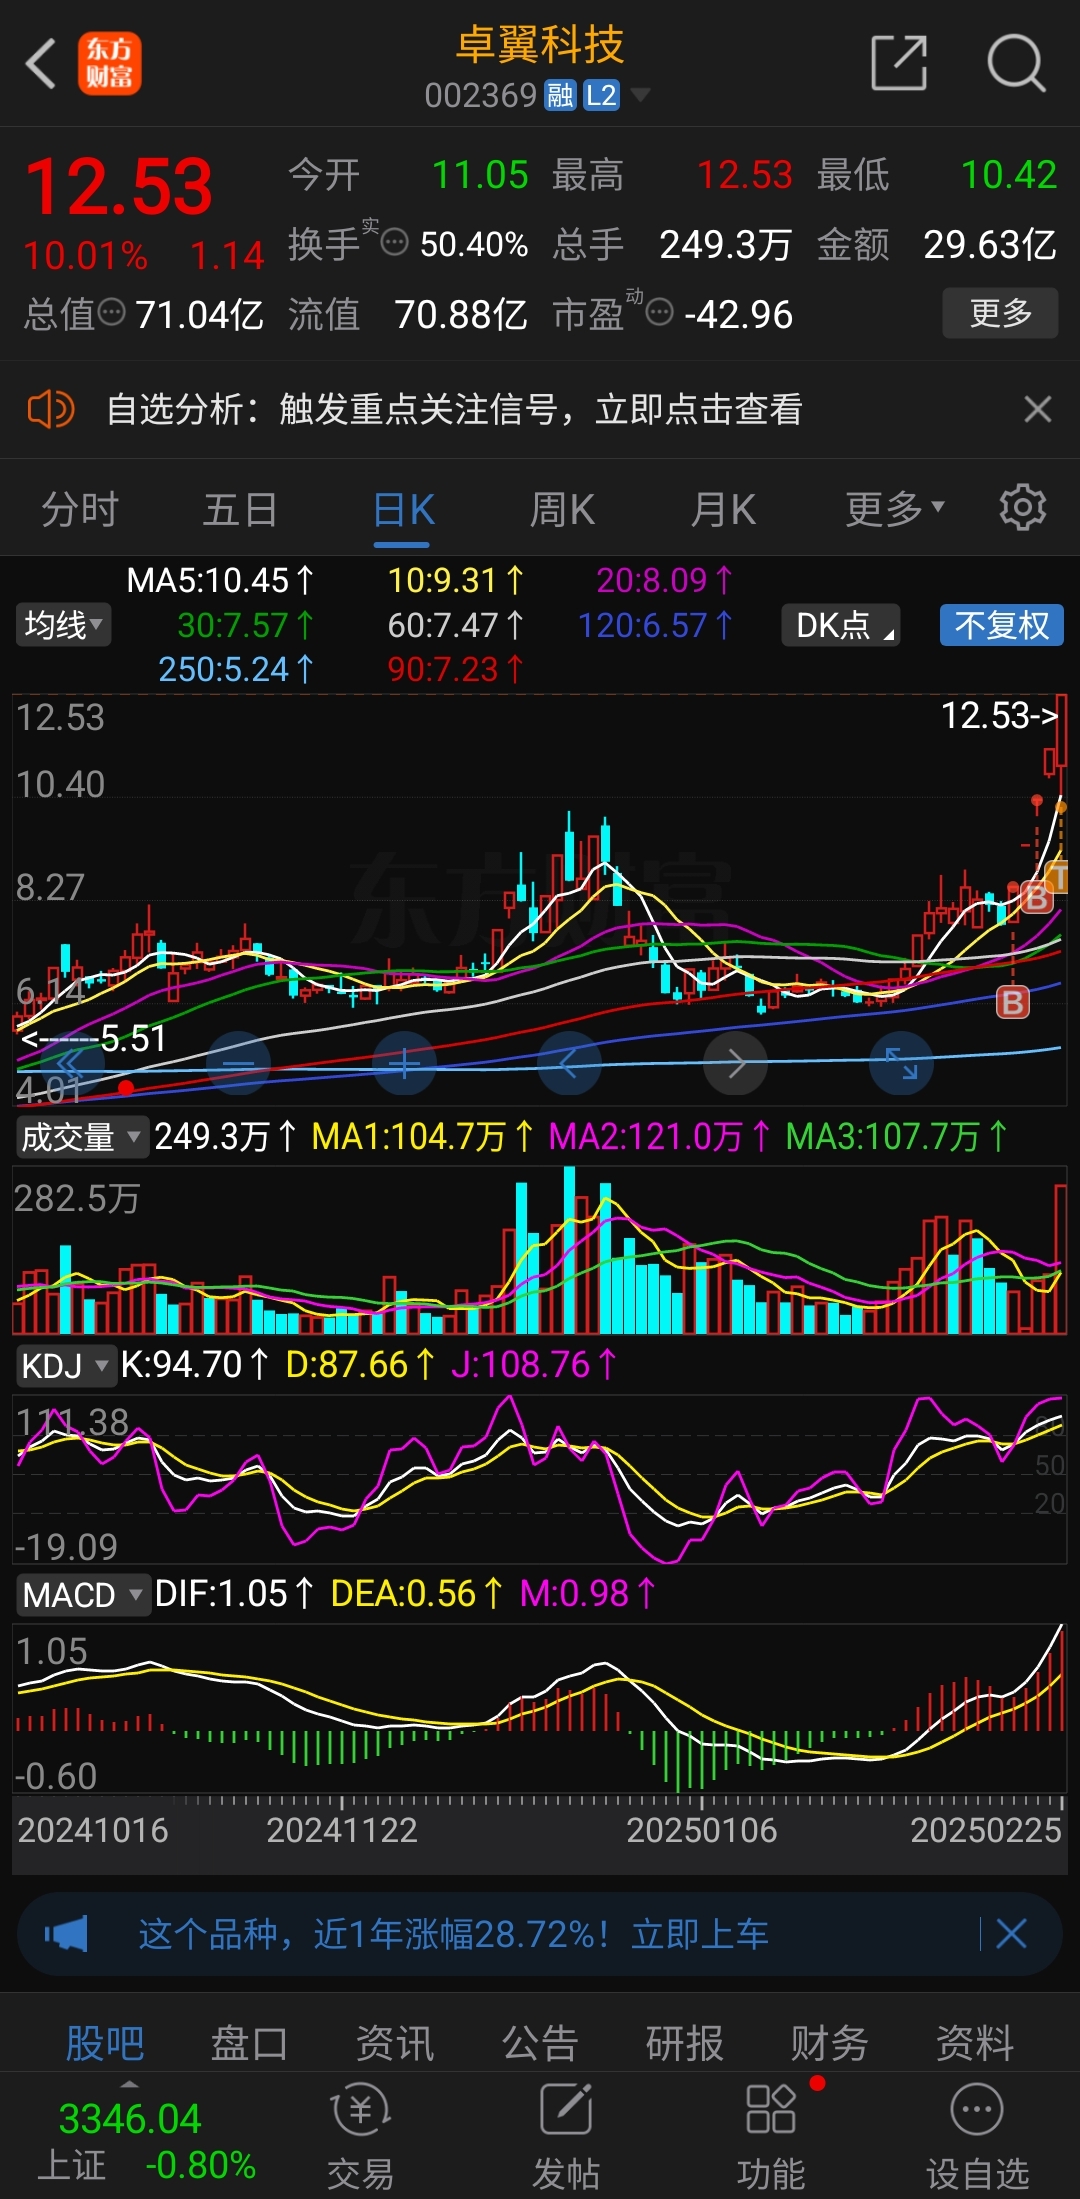Move chart left with arrow control
This screenshot has width=1080, height=2199.
570,1063
